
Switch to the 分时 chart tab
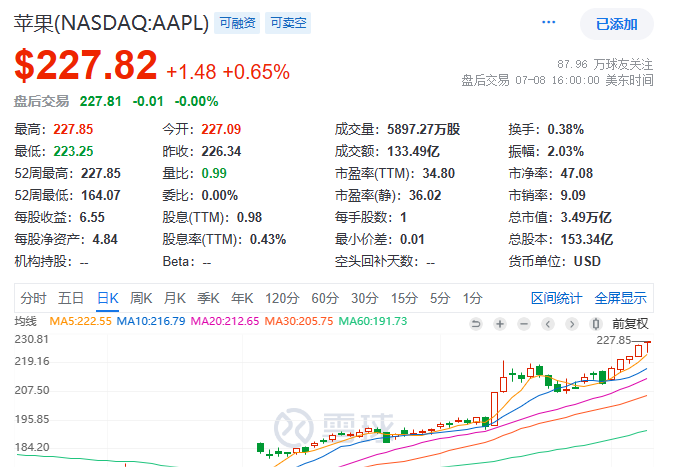(x=33, y=298)
